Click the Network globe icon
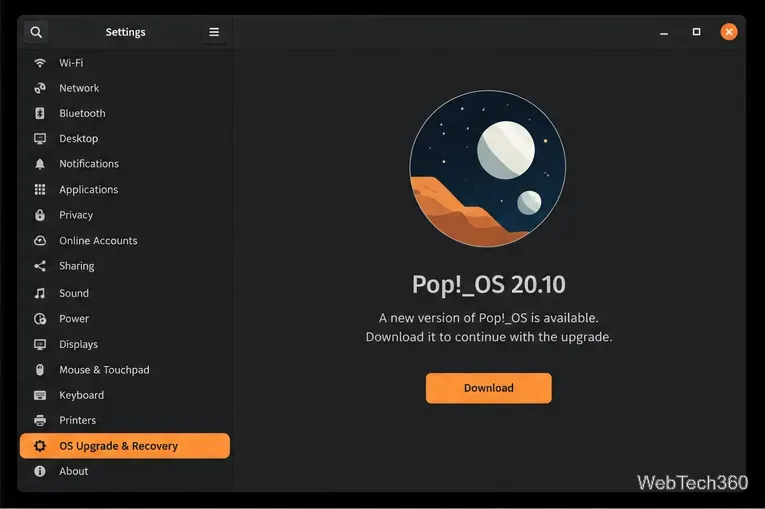 pos(40,88)
